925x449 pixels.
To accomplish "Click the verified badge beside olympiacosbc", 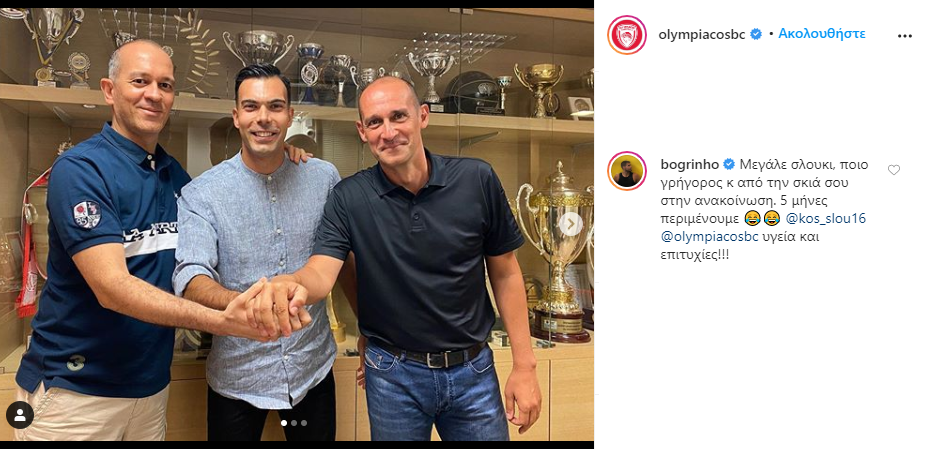I will [x=756, y=35].
